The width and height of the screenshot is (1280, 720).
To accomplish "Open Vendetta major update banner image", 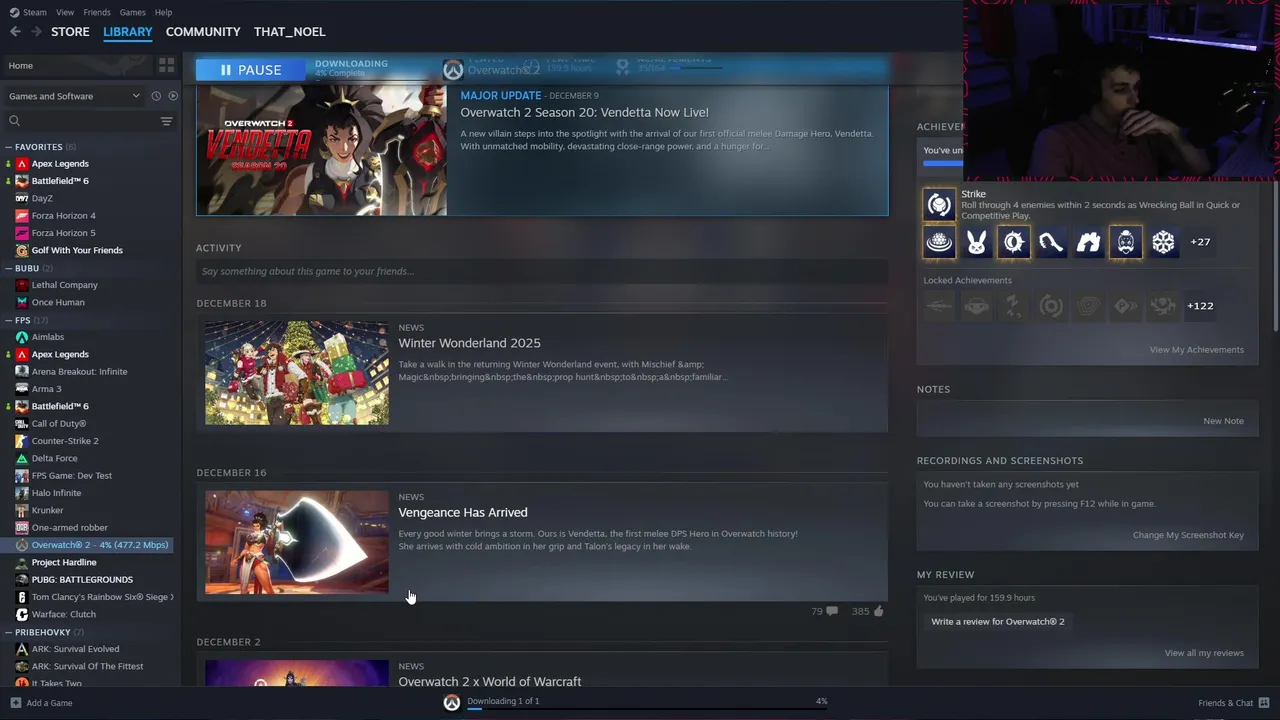I will coord(322,150).
